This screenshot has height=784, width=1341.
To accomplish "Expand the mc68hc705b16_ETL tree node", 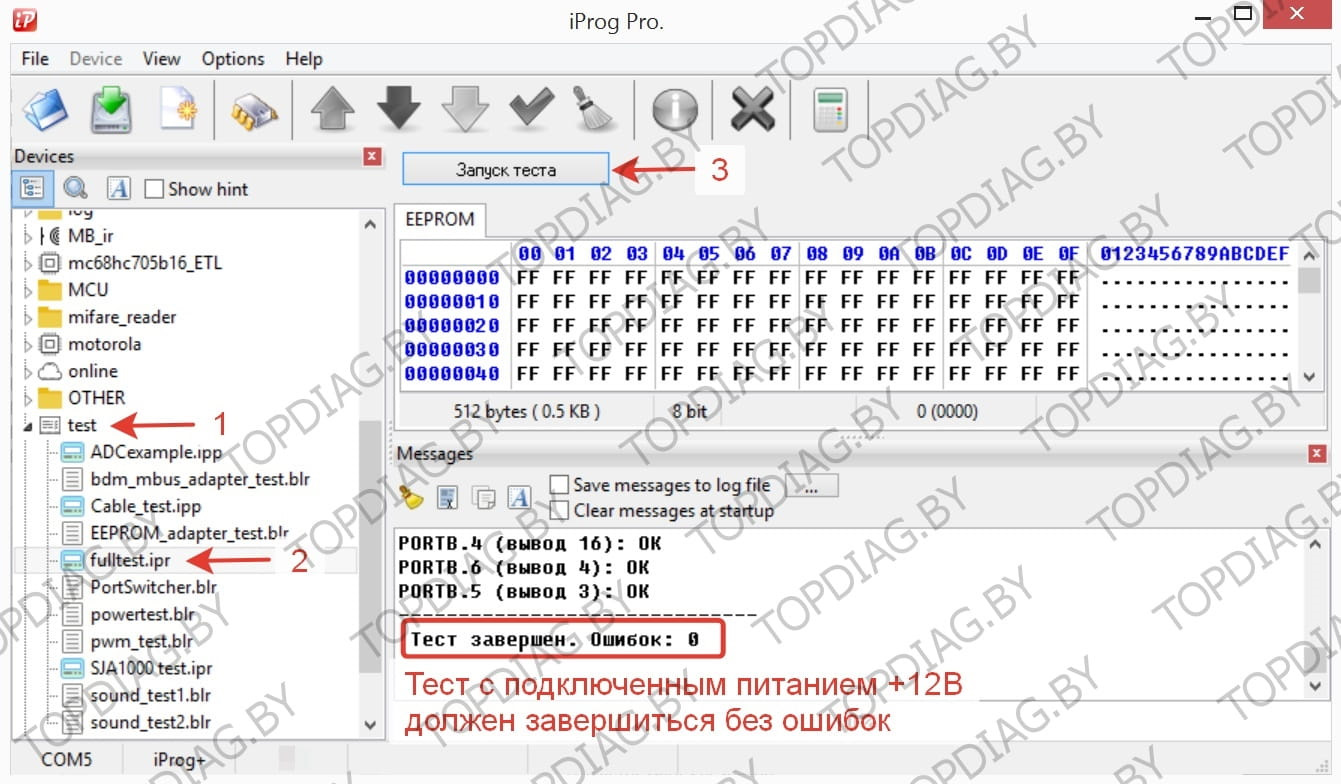I will [x=28, y=263].
